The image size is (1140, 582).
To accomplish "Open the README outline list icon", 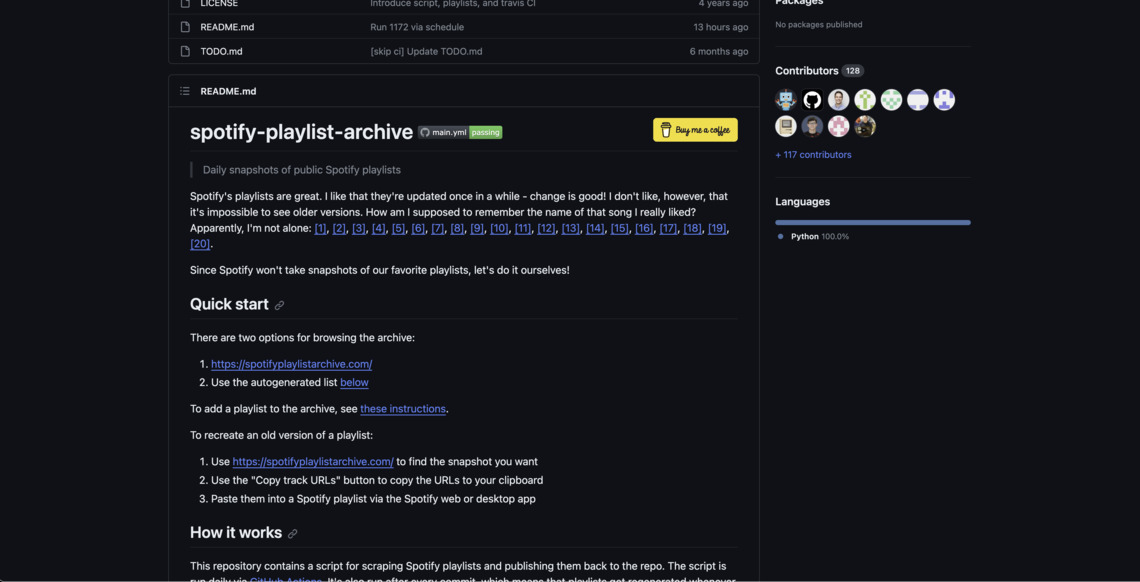I will coord(185,91).
